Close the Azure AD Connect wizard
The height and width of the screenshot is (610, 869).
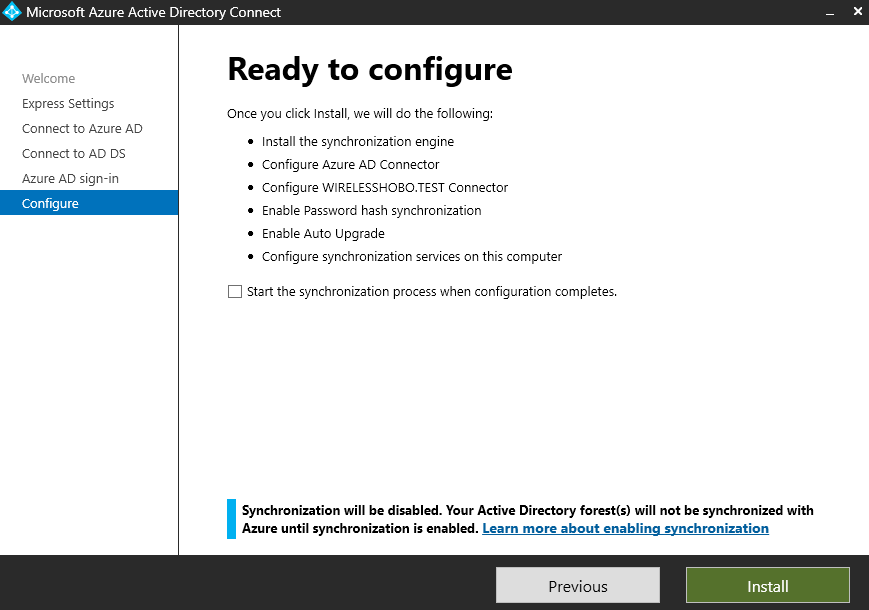point(856,13)
